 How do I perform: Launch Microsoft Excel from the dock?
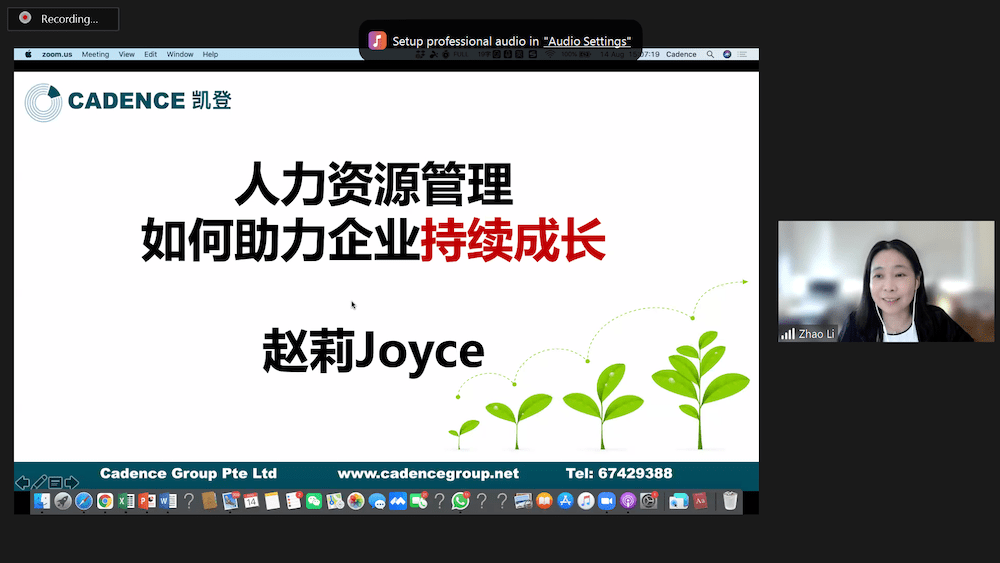pyautogui.click(x=126, y=501)
